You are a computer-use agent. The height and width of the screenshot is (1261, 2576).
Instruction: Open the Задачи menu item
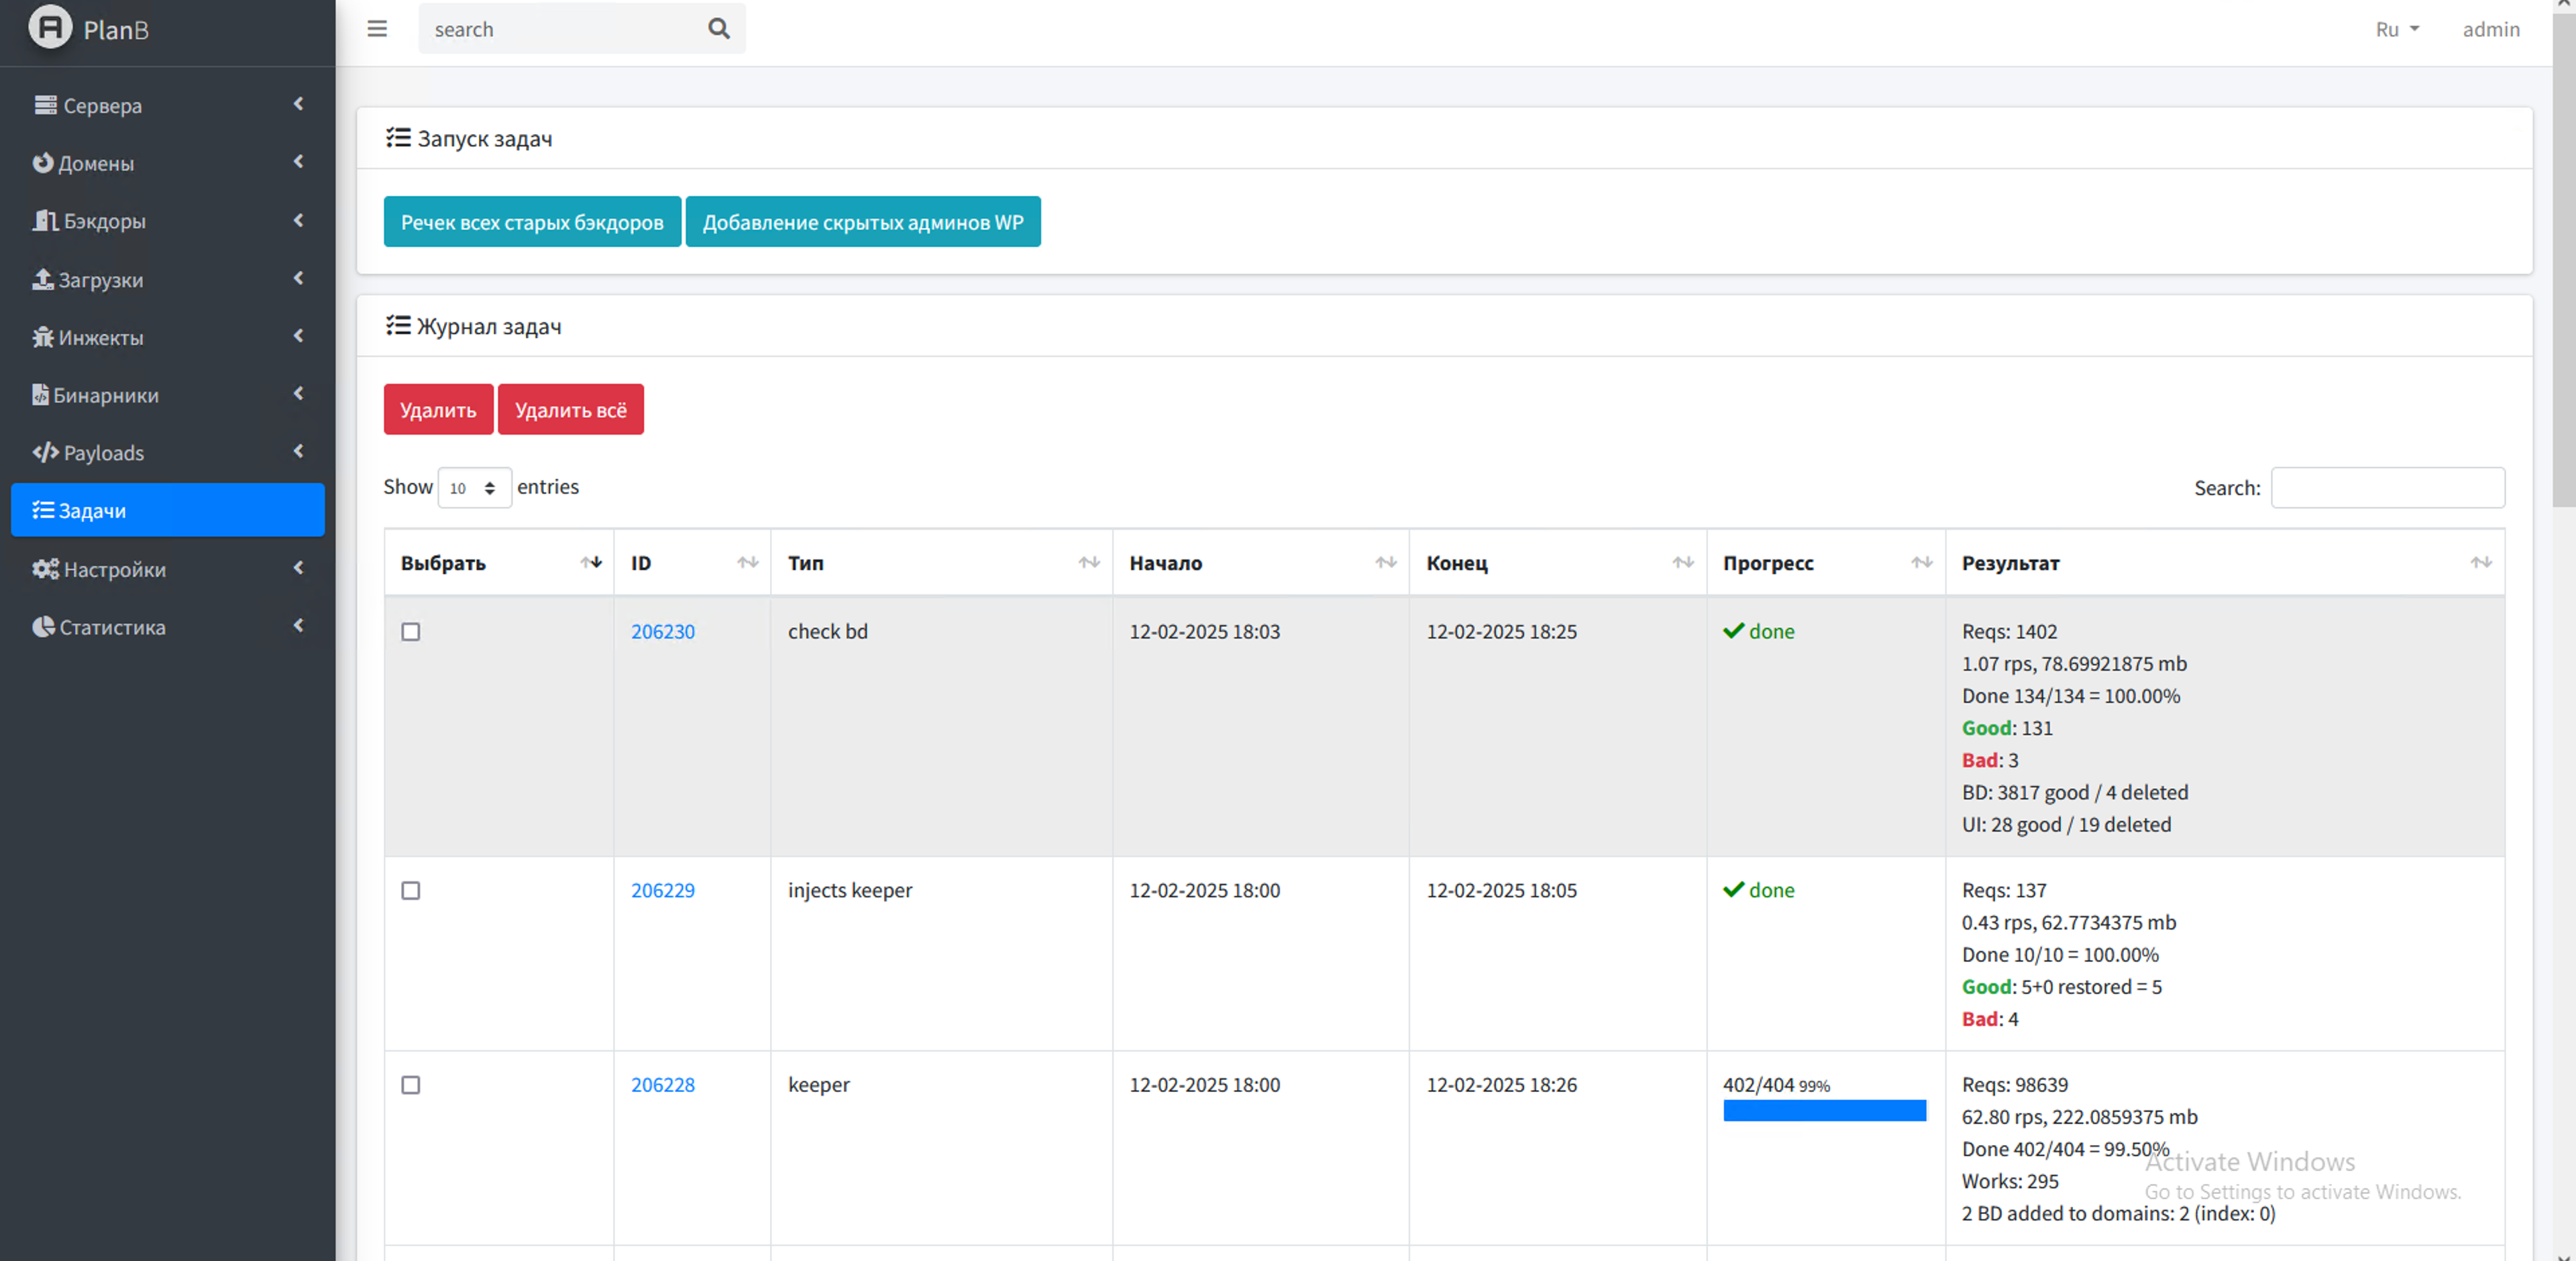click(x=167, y=510)
